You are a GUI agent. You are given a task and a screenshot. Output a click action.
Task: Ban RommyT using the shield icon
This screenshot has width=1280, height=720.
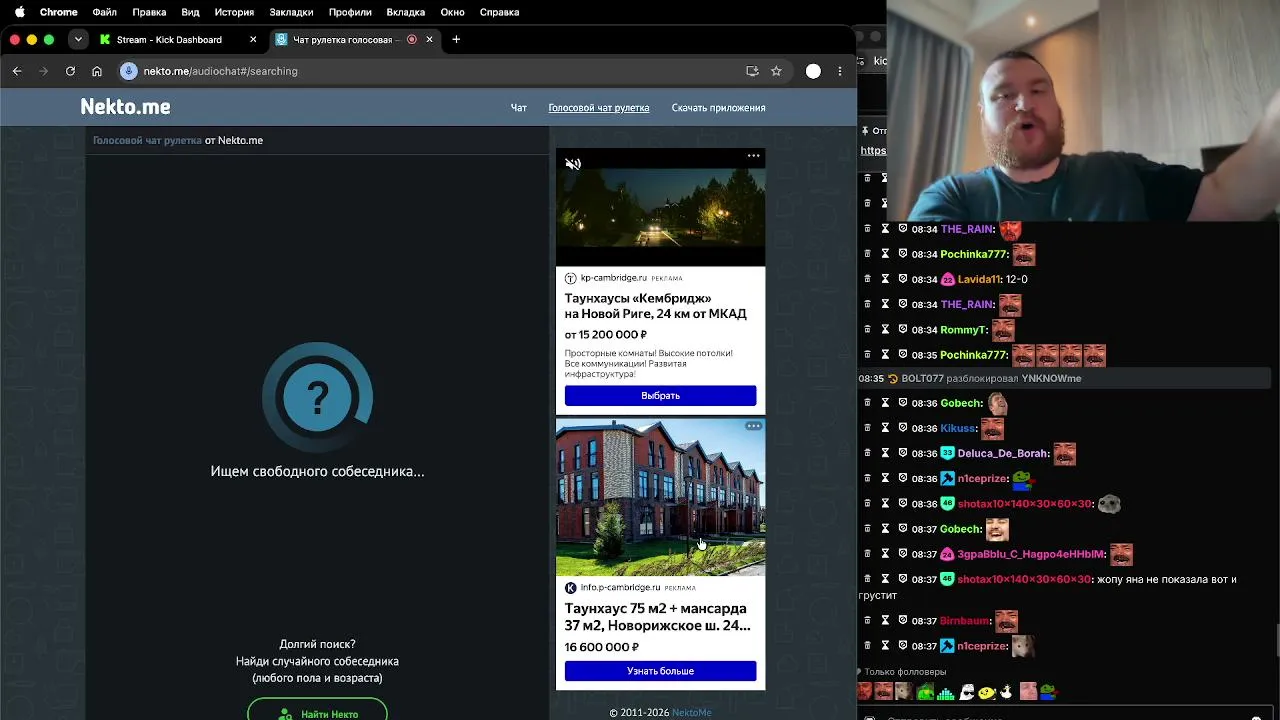(x=902, y=329)
